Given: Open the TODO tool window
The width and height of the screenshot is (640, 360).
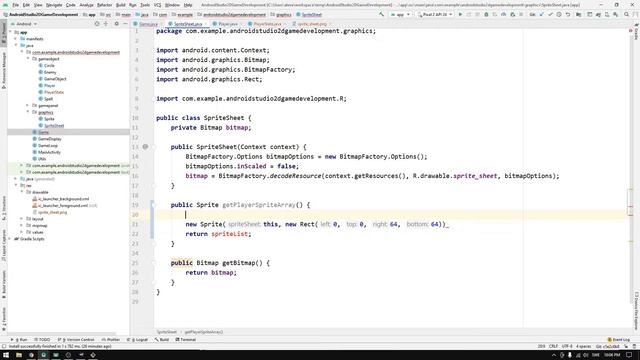Looking at the screenshot, I should pyautogui.click(x=42, y=340).
